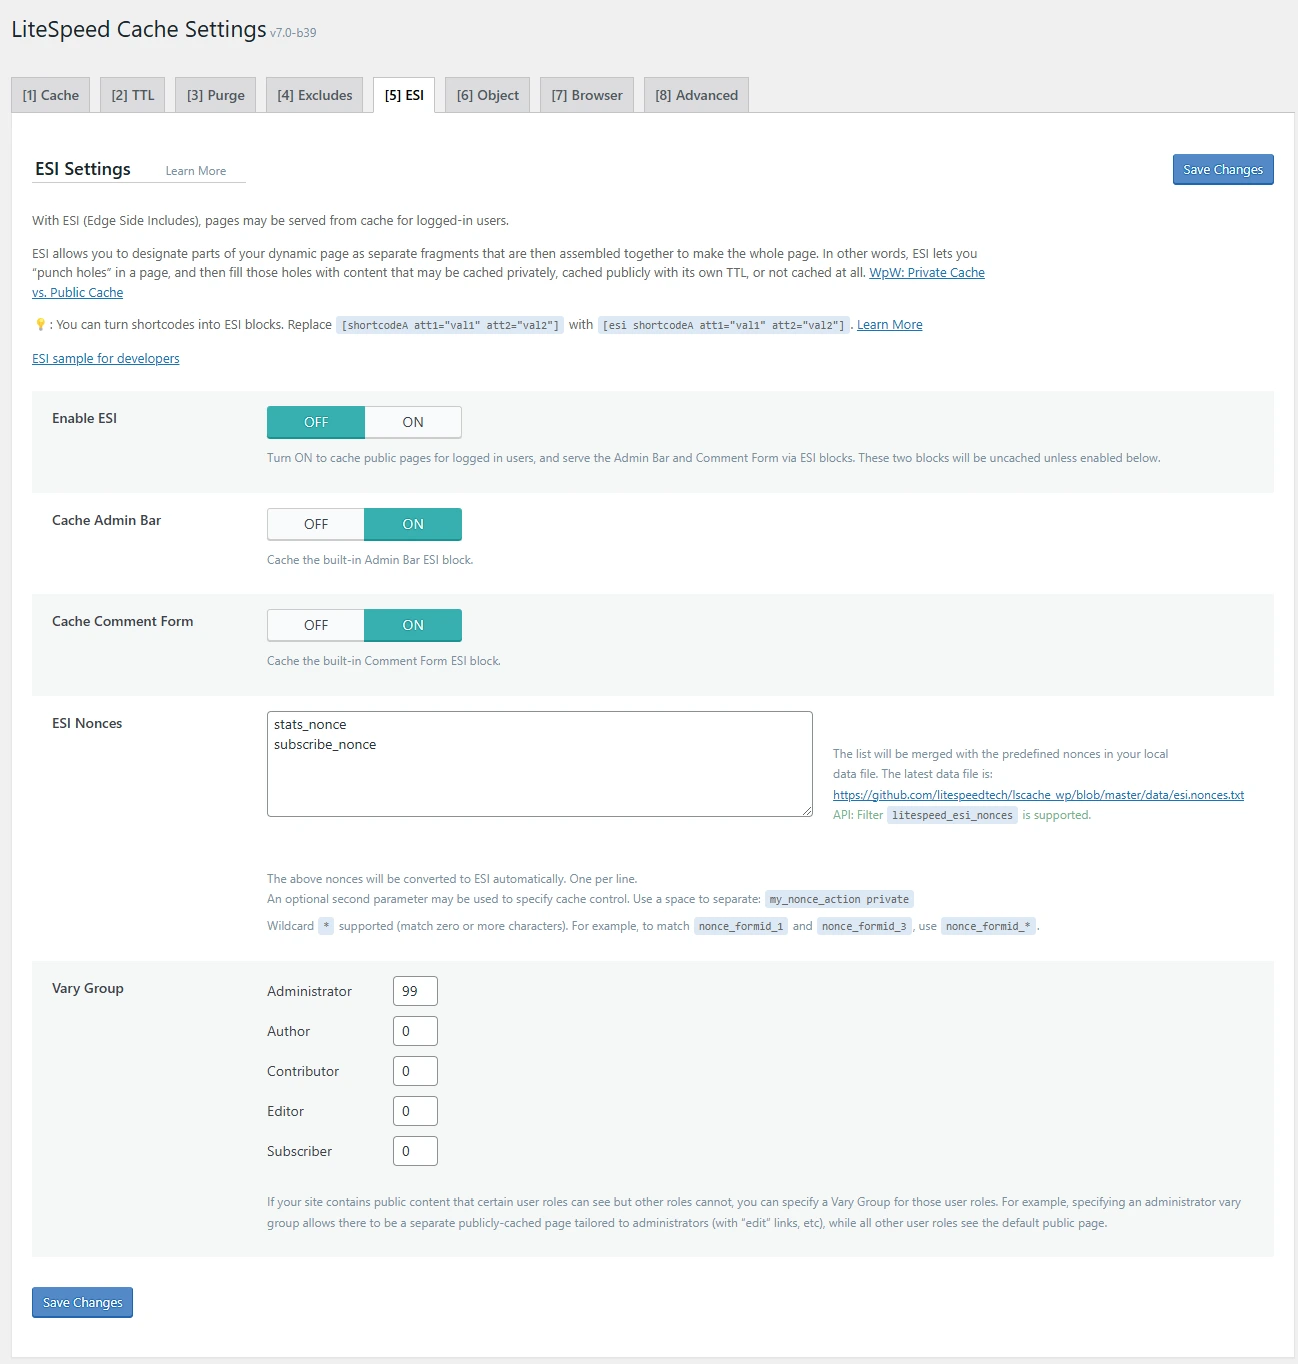Go to the [8] Advanced tab
The image size is (1298, 1364).
pyautogui.click(x=697, y=95)
